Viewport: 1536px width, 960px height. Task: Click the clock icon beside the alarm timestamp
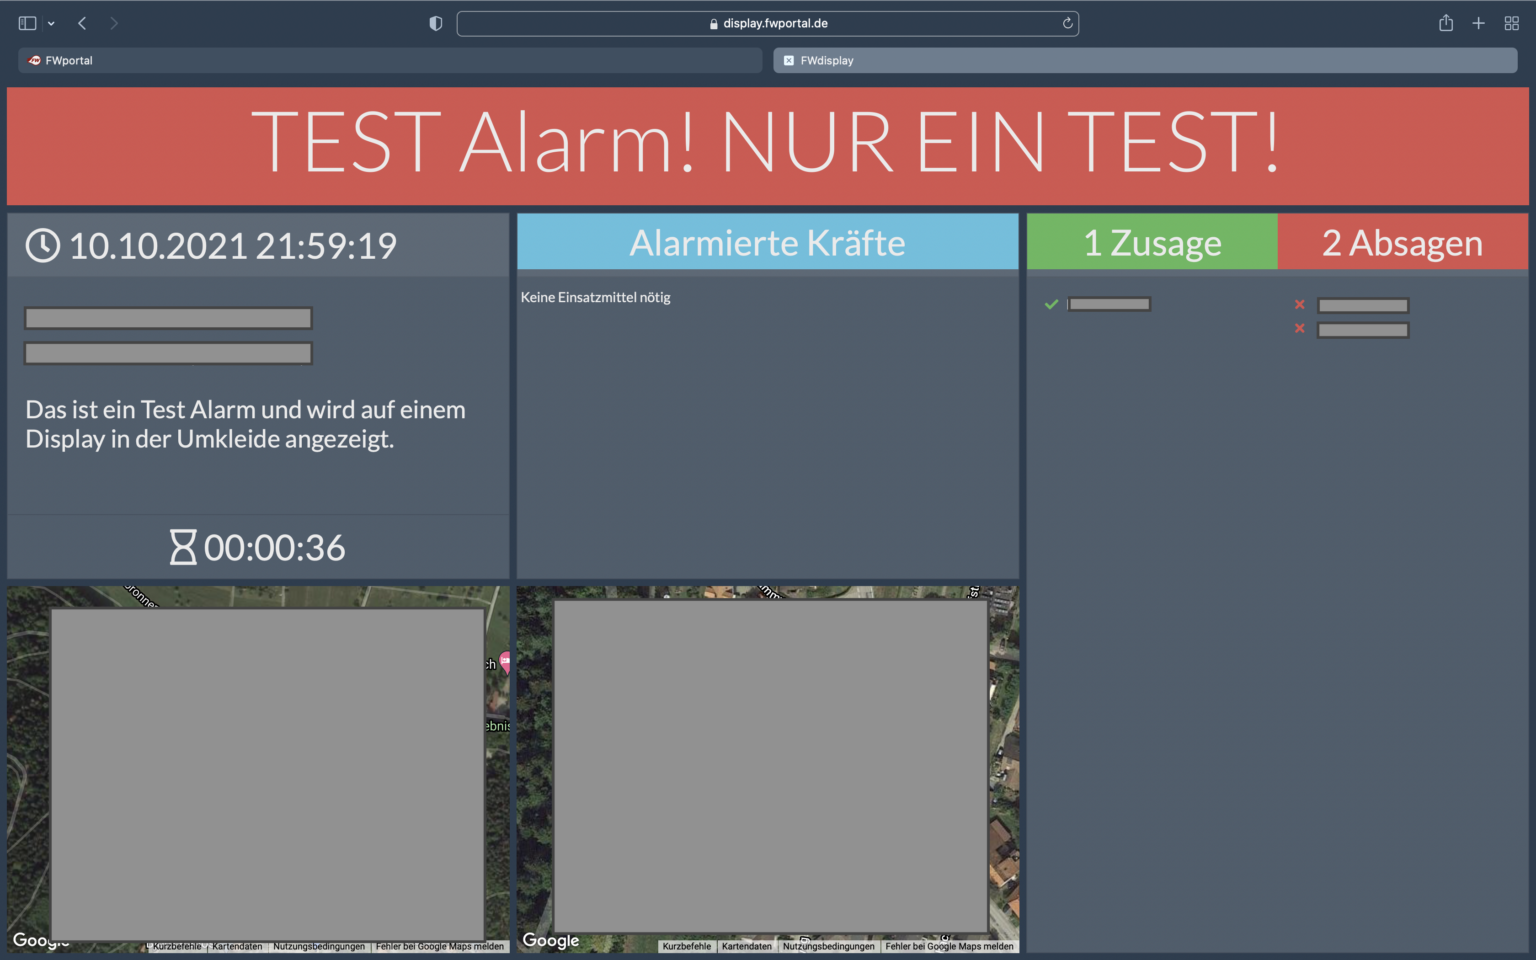pyautogui.click(x=43, y=245)
